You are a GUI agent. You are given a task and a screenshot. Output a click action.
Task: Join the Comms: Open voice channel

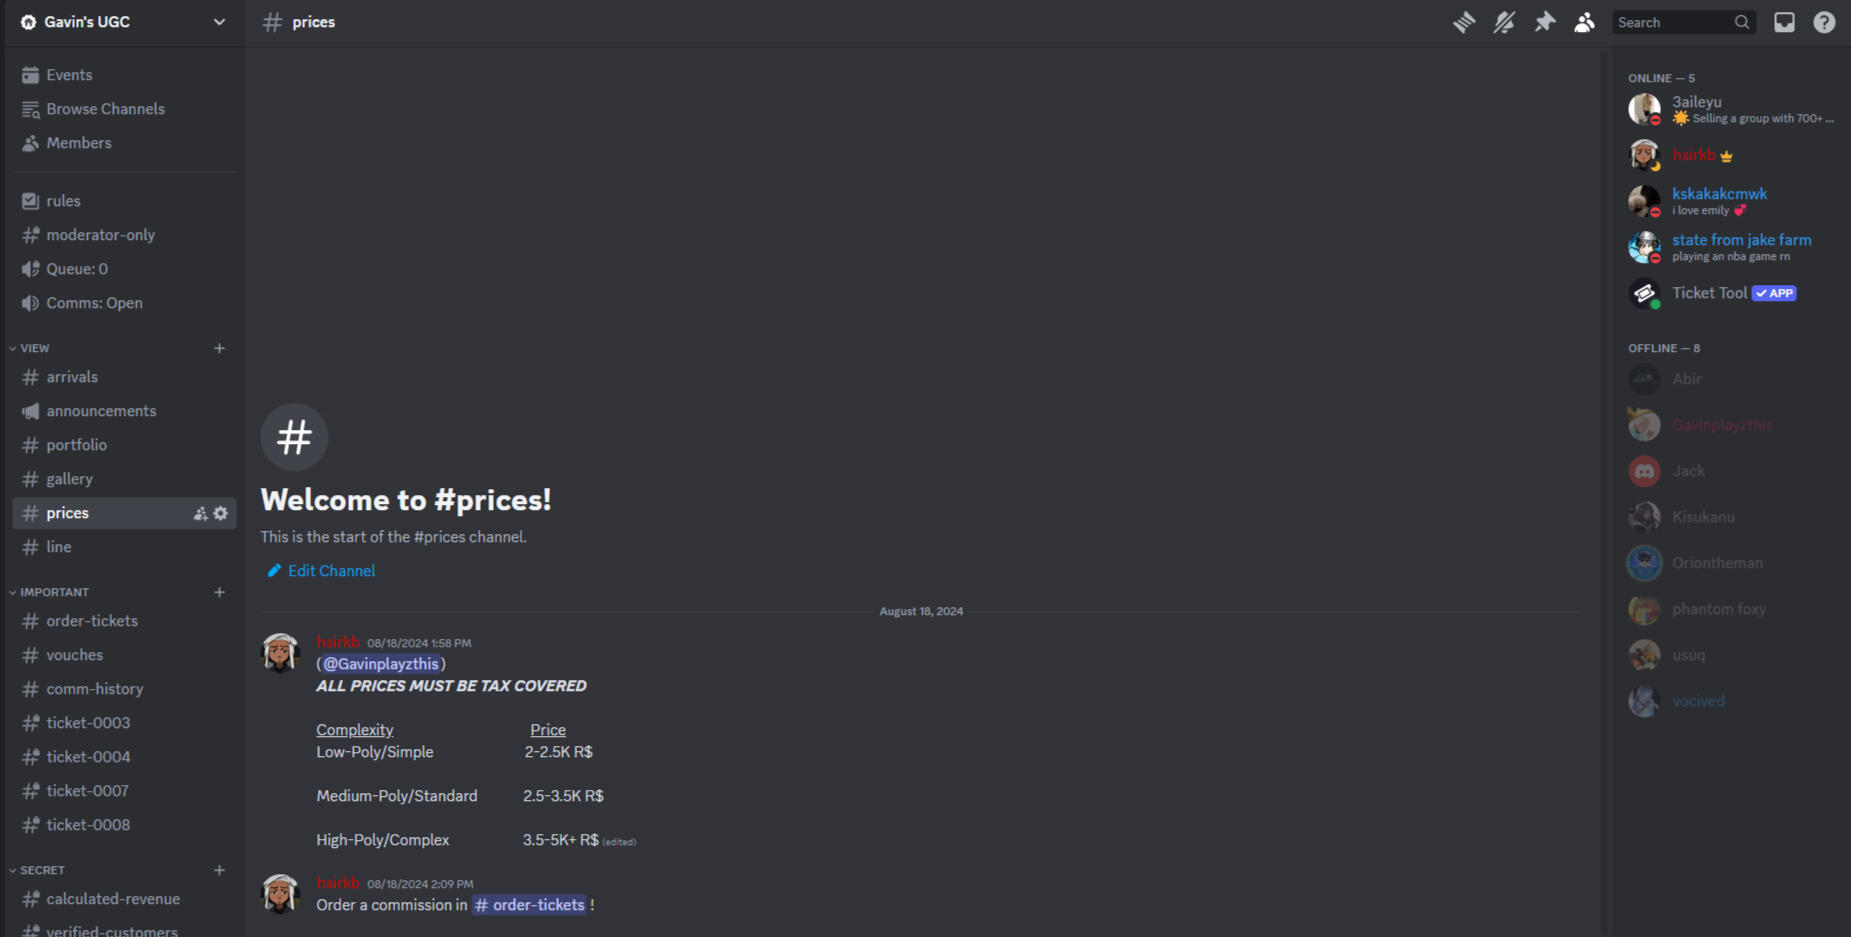pyautogui.click(x=124, y=303)
